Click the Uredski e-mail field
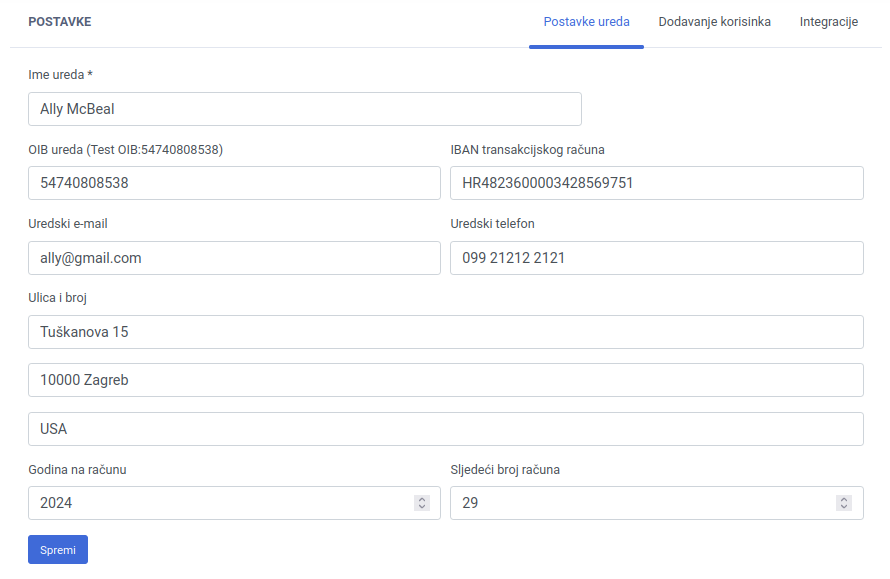The width and height of the screenshot is (890, 579). [x=234, y=258]
